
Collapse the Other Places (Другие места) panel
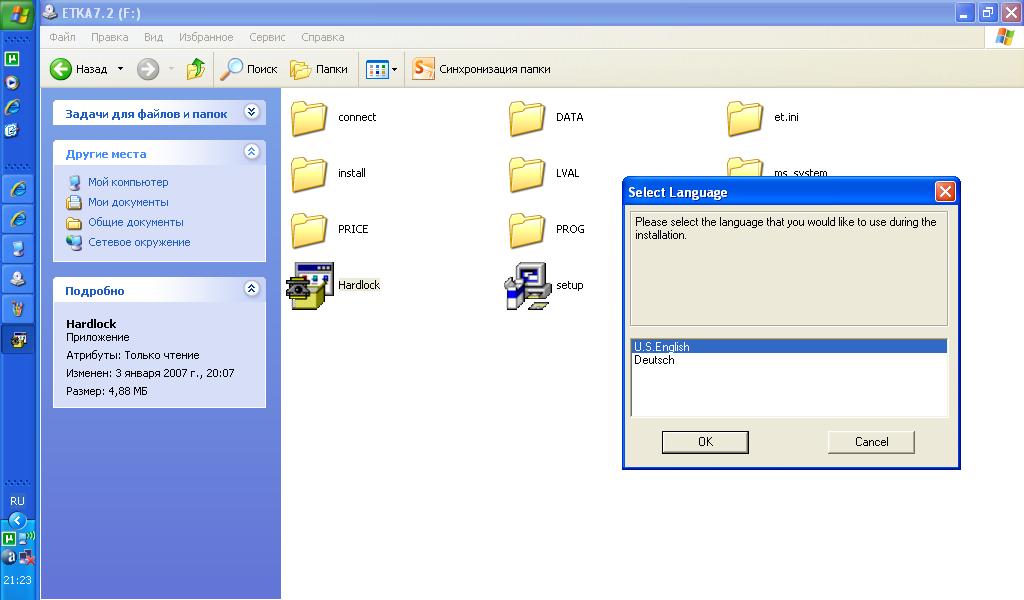pos(251,153)
